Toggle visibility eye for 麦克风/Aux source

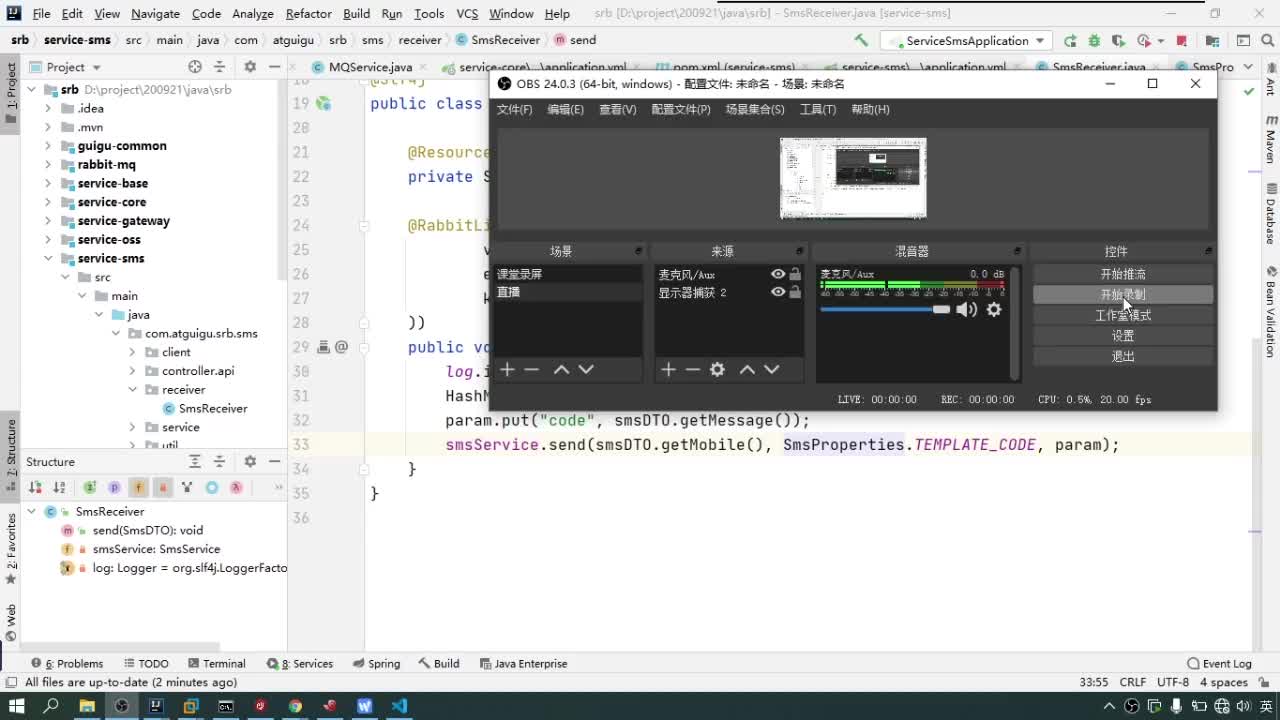(778, 274)
